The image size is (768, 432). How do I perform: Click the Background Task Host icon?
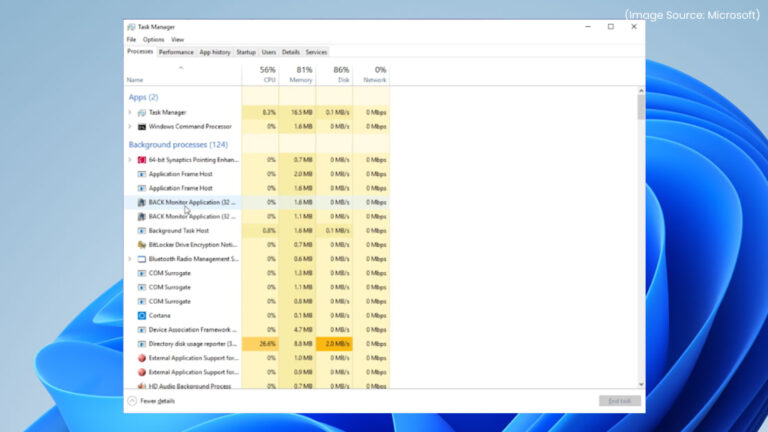[x=142, y=231]
